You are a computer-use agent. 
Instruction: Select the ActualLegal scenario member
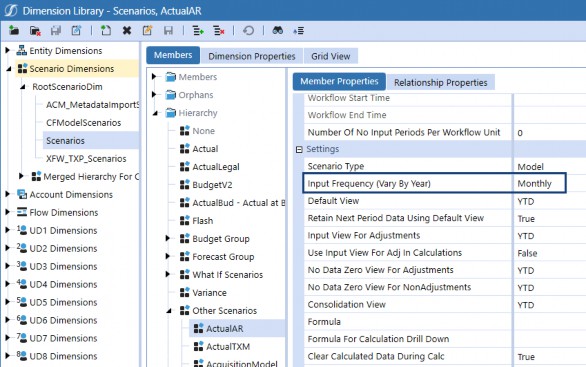pyautogui.click(x=216, y=167)
